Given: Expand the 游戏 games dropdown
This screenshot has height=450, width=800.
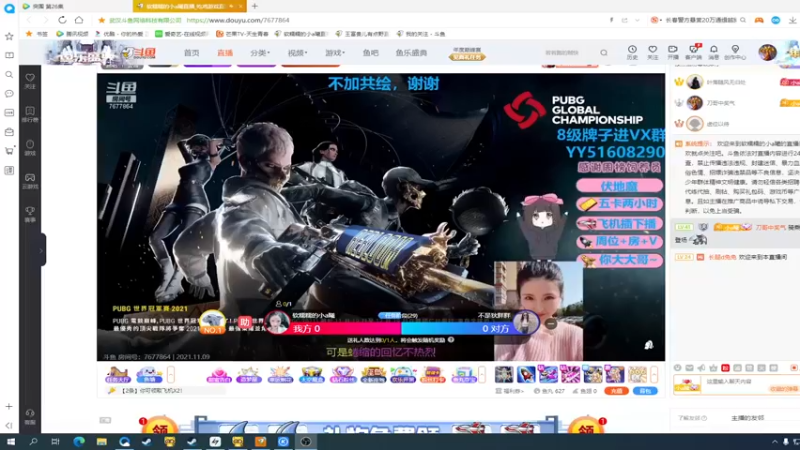Looking at the screenshot, I should 335,53.
